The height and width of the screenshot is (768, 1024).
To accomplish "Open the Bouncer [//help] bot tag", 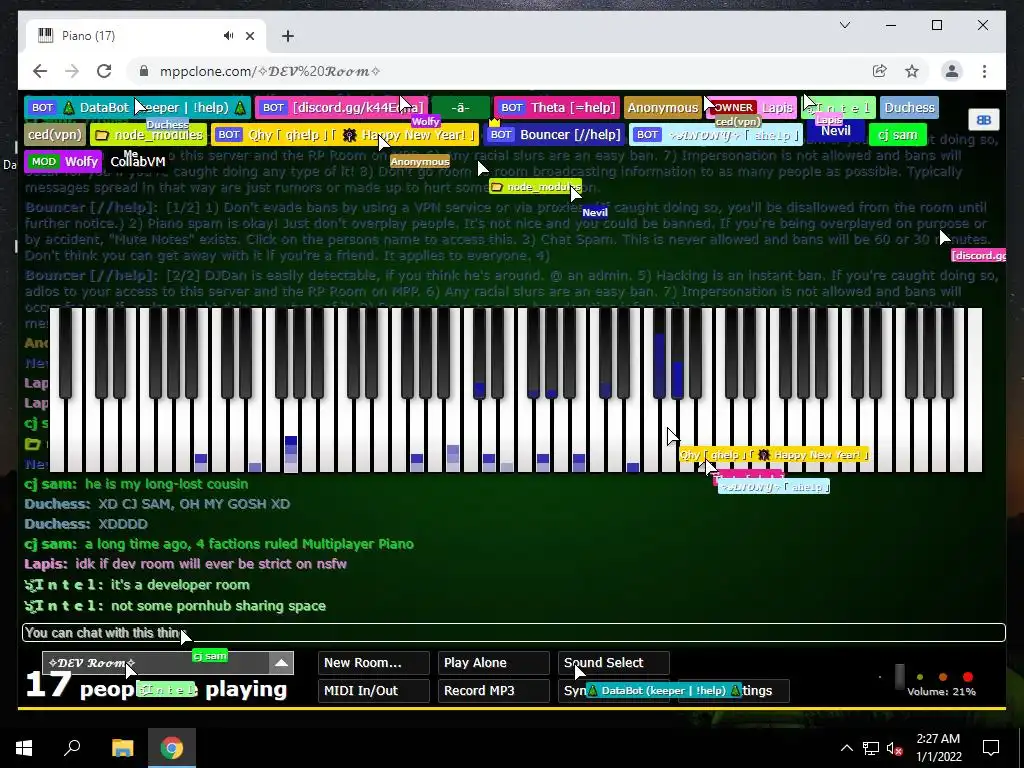I will pyautogui.click(x=554, y=135).
